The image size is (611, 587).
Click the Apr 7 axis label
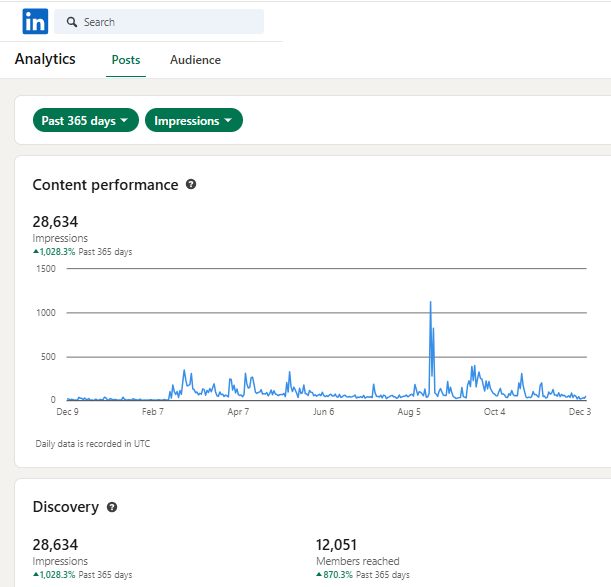(x=238, y=412)
